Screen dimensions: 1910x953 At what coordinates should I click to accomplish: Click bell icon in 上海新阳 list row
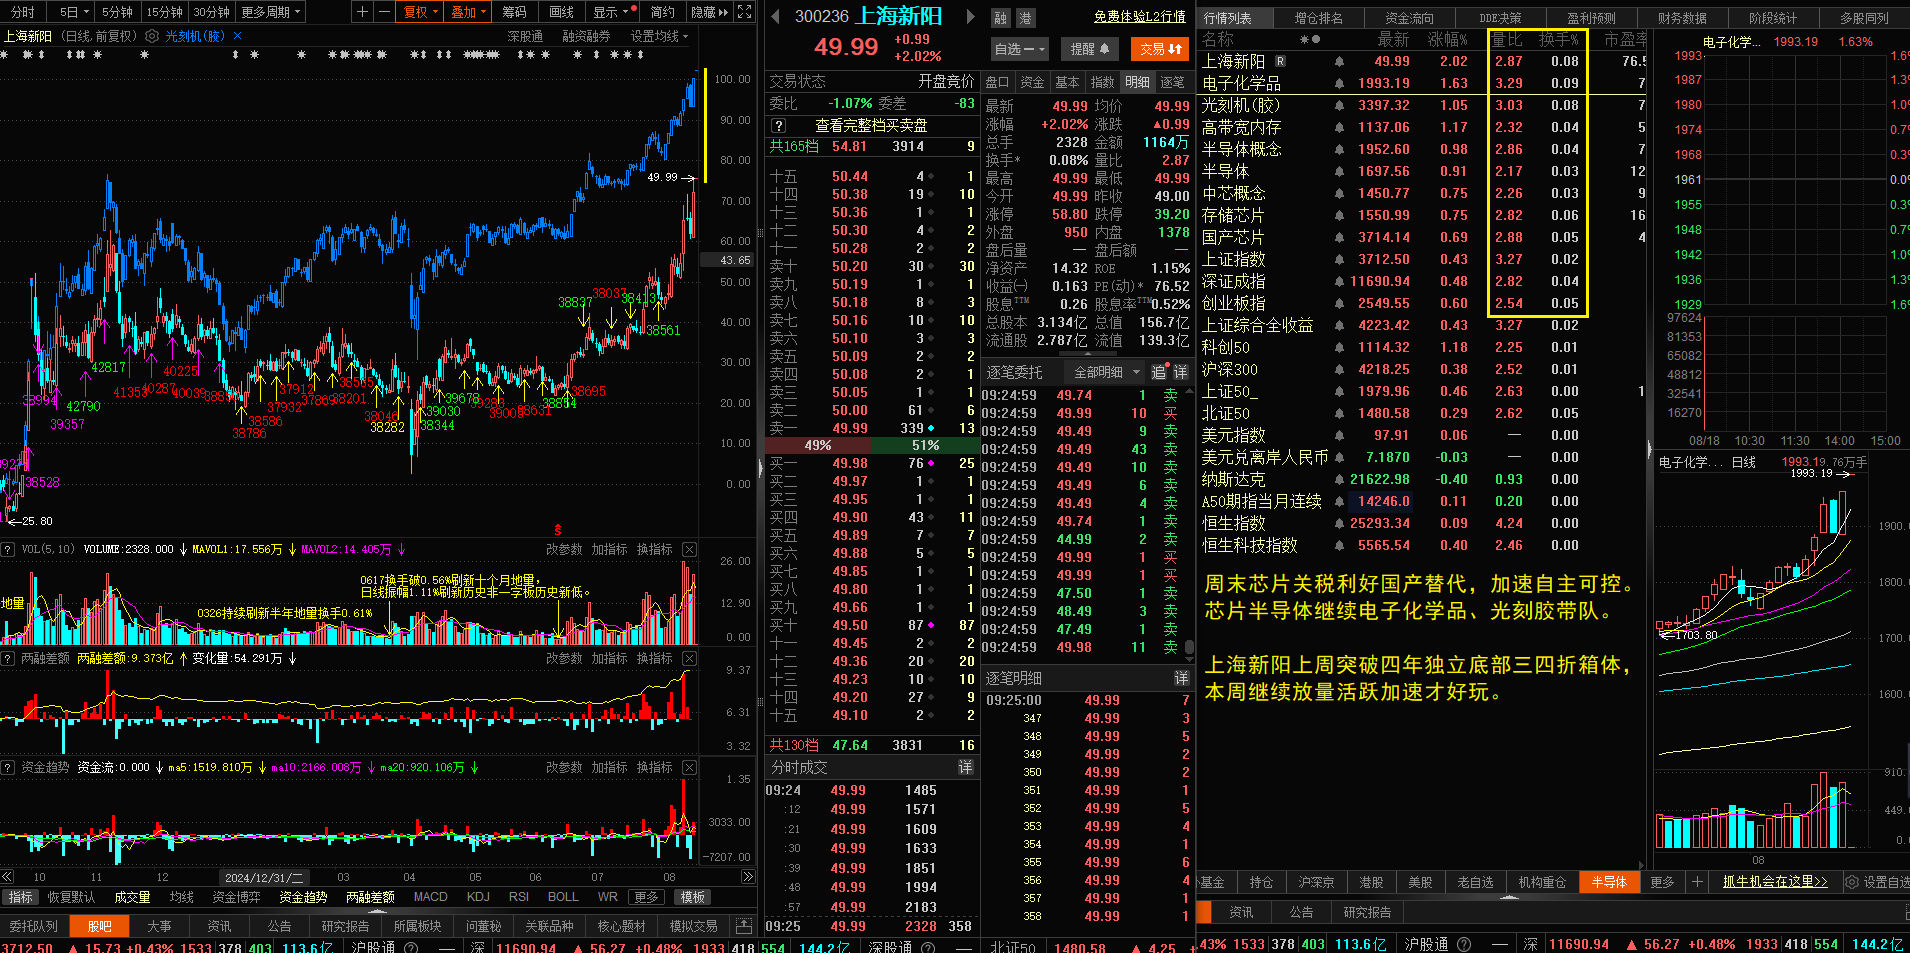(1339, 62)
